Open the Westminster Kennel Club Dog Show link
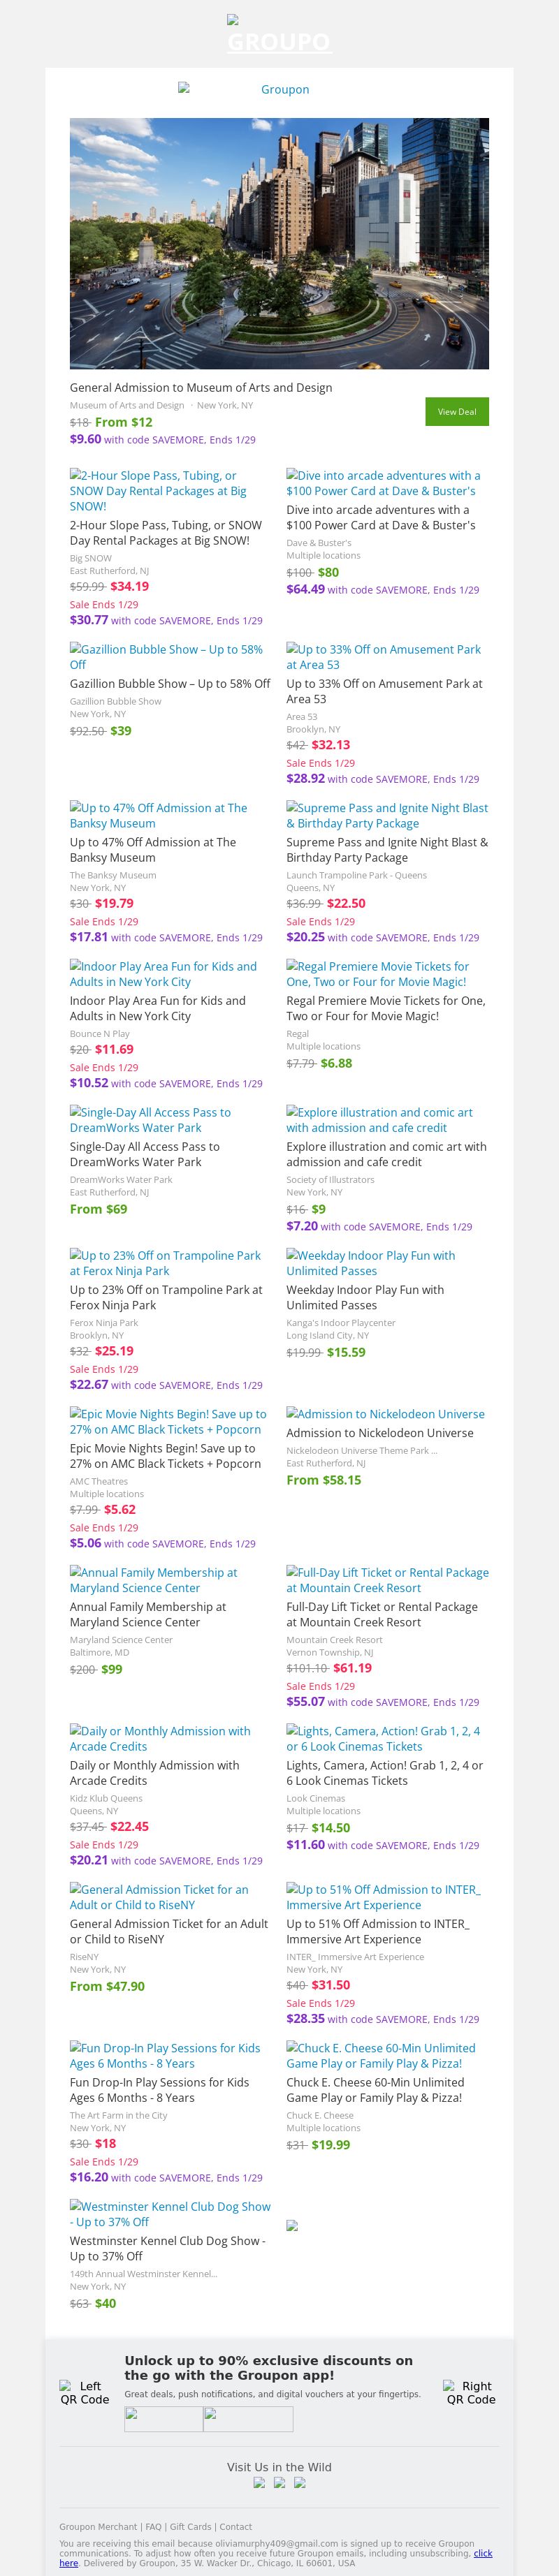Screen dimensions: 559x2576 (170, 2213)
